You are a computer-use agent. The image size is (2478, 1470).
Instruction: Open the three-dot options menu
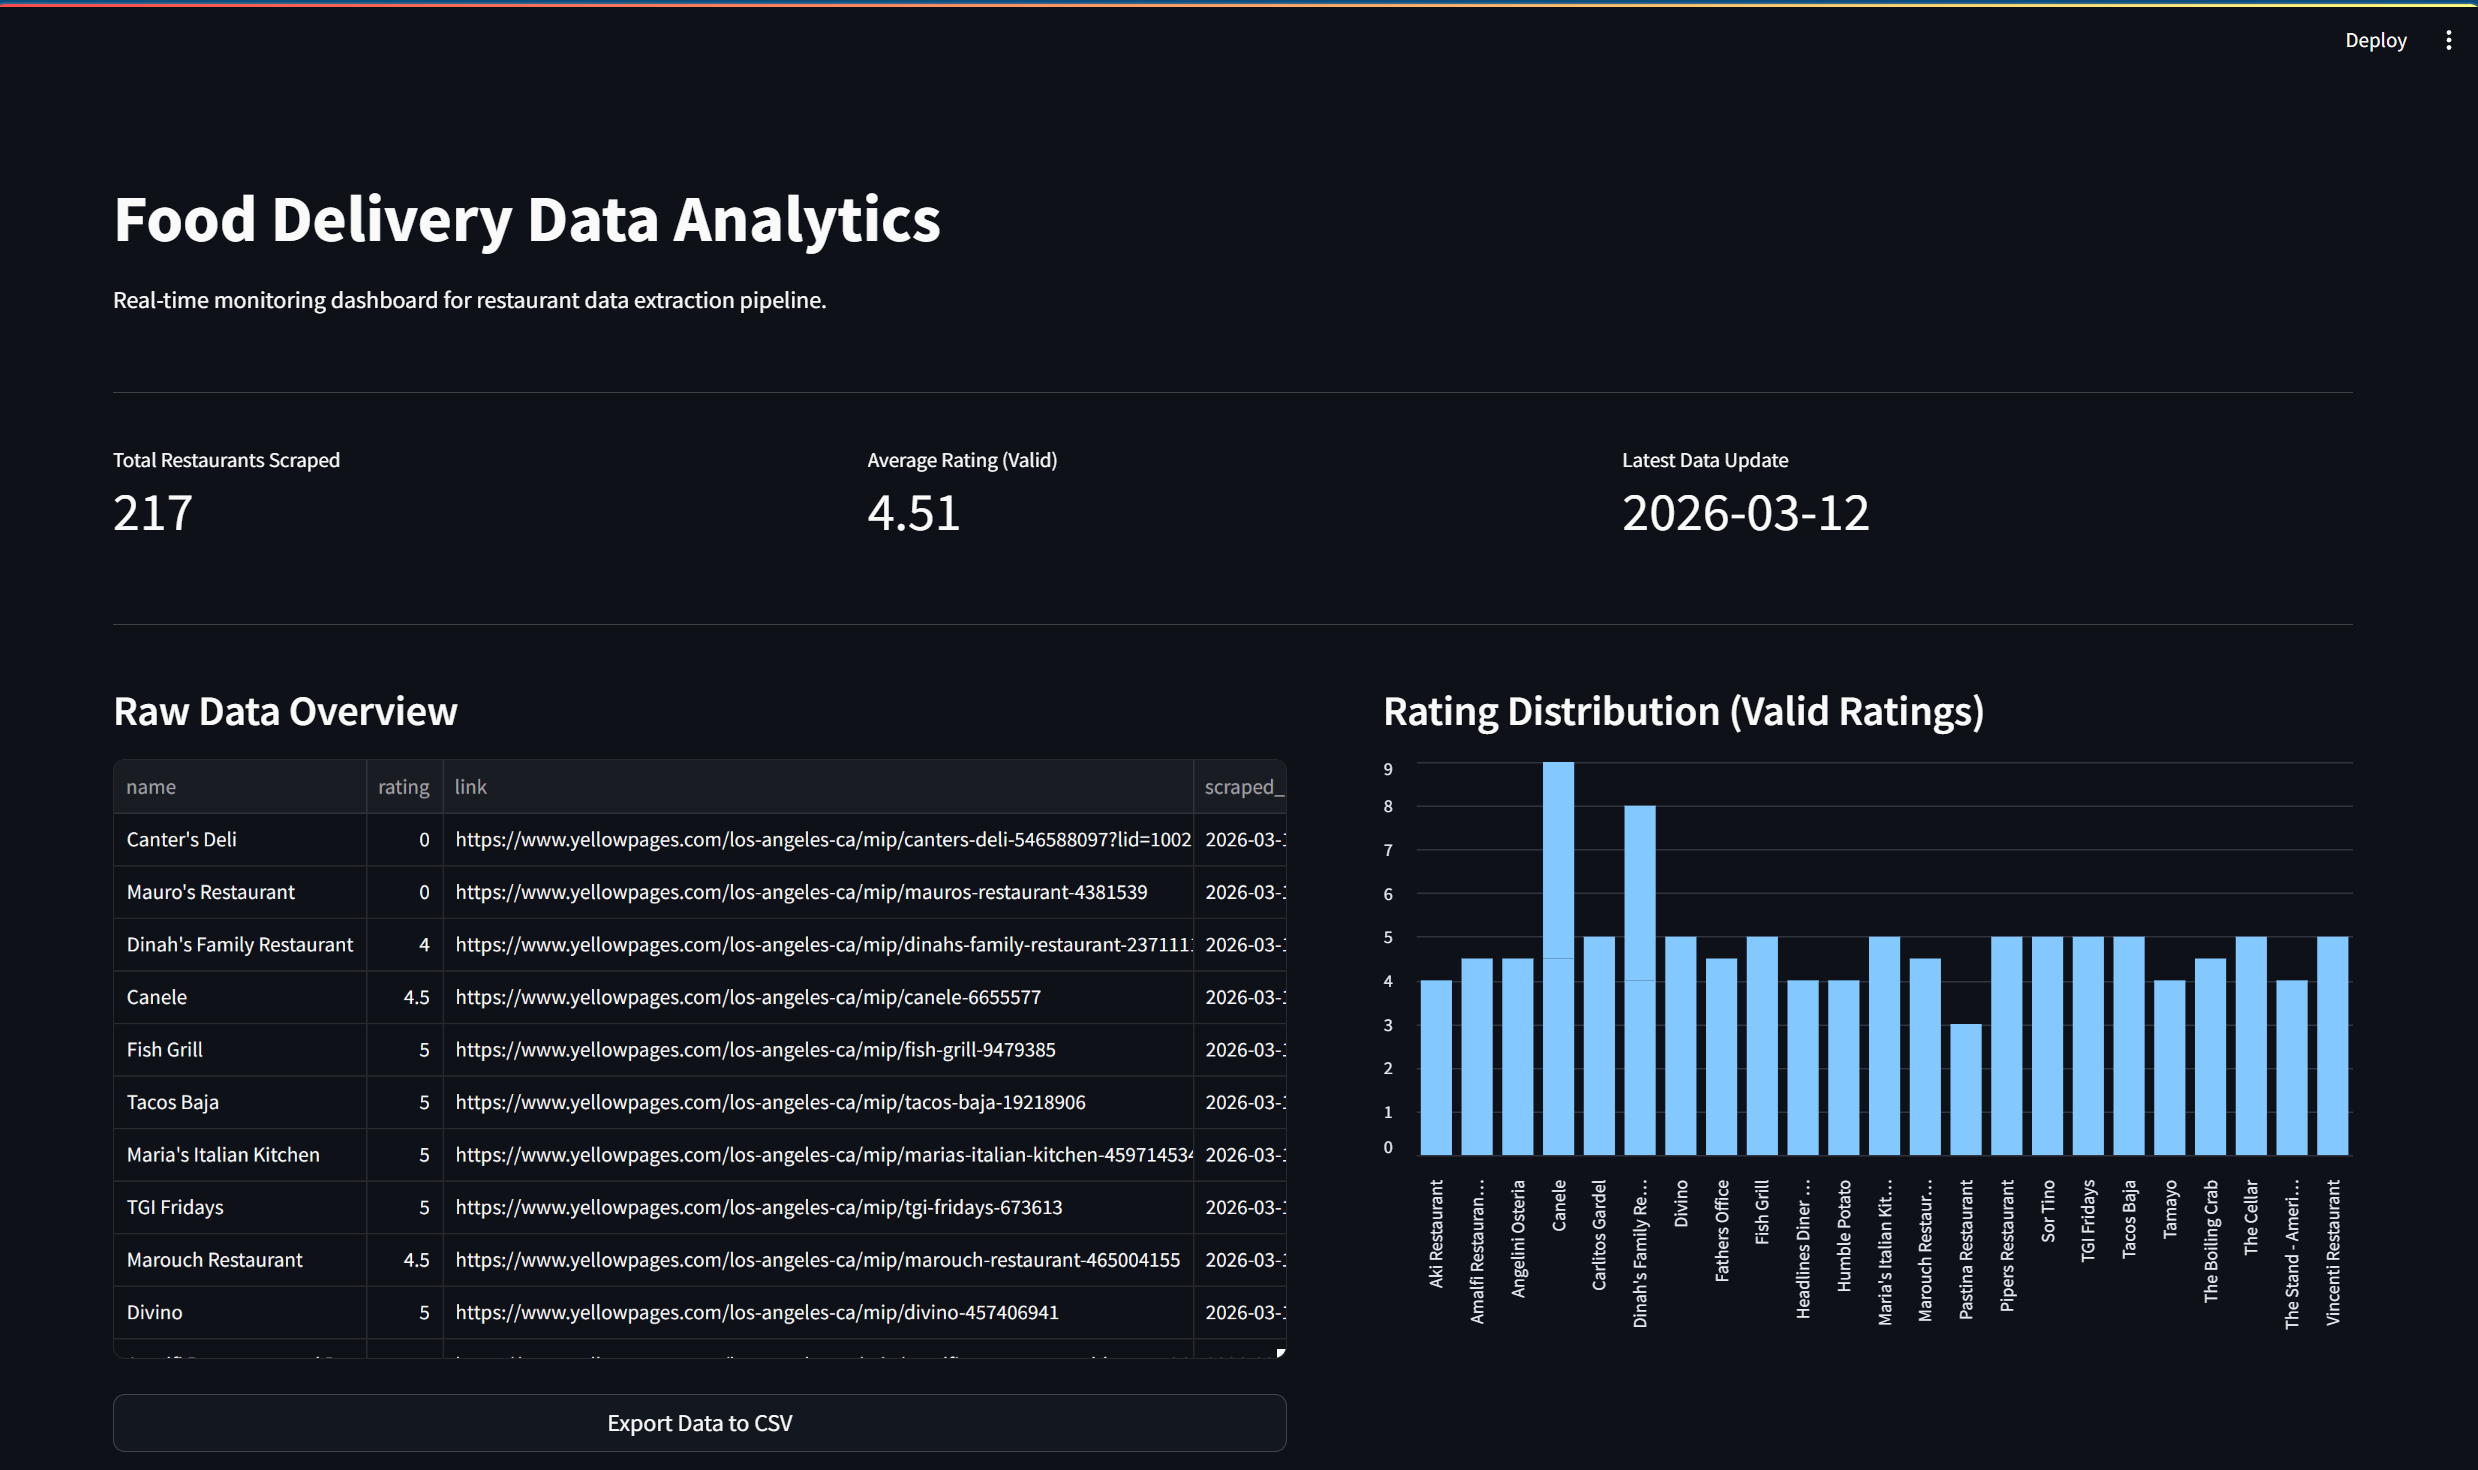pos(2447,40)
